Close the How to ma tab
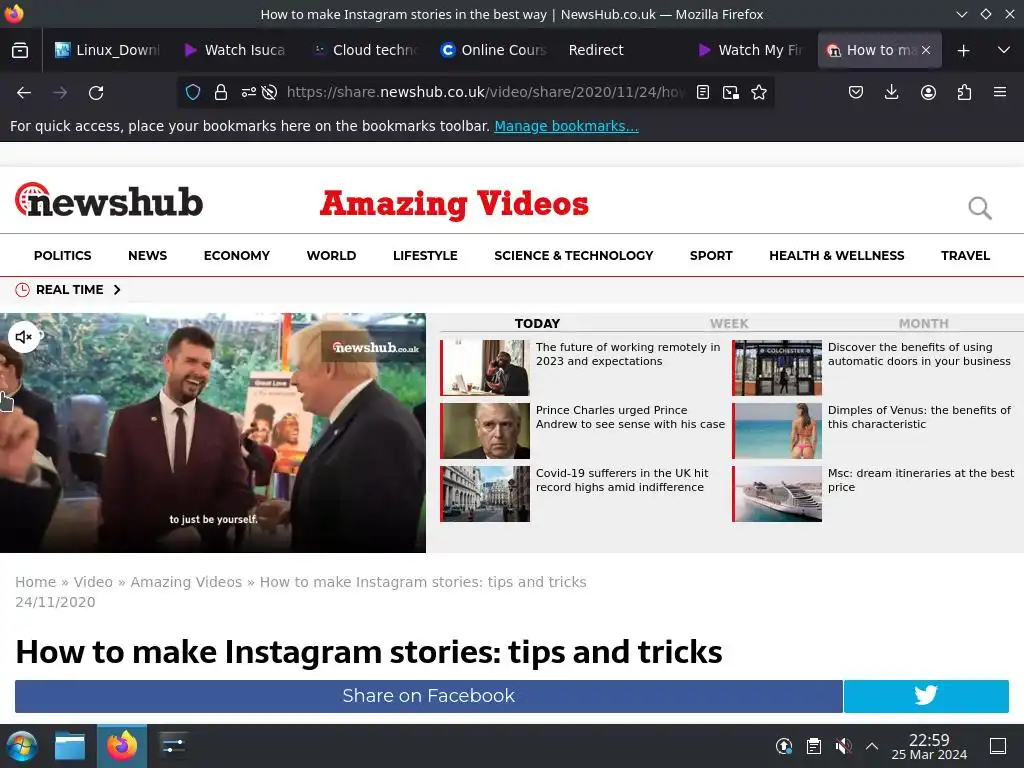Screen dimensions: 1024x768 tap(925, 50)
